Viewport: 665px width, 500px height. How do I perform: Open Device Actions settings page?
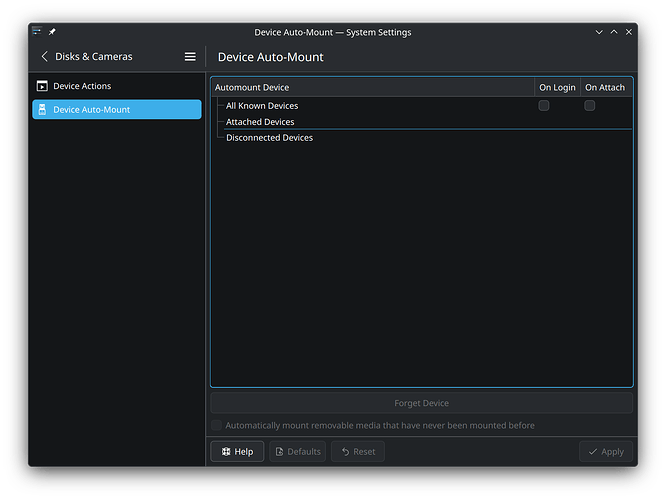tap(82, 86)
